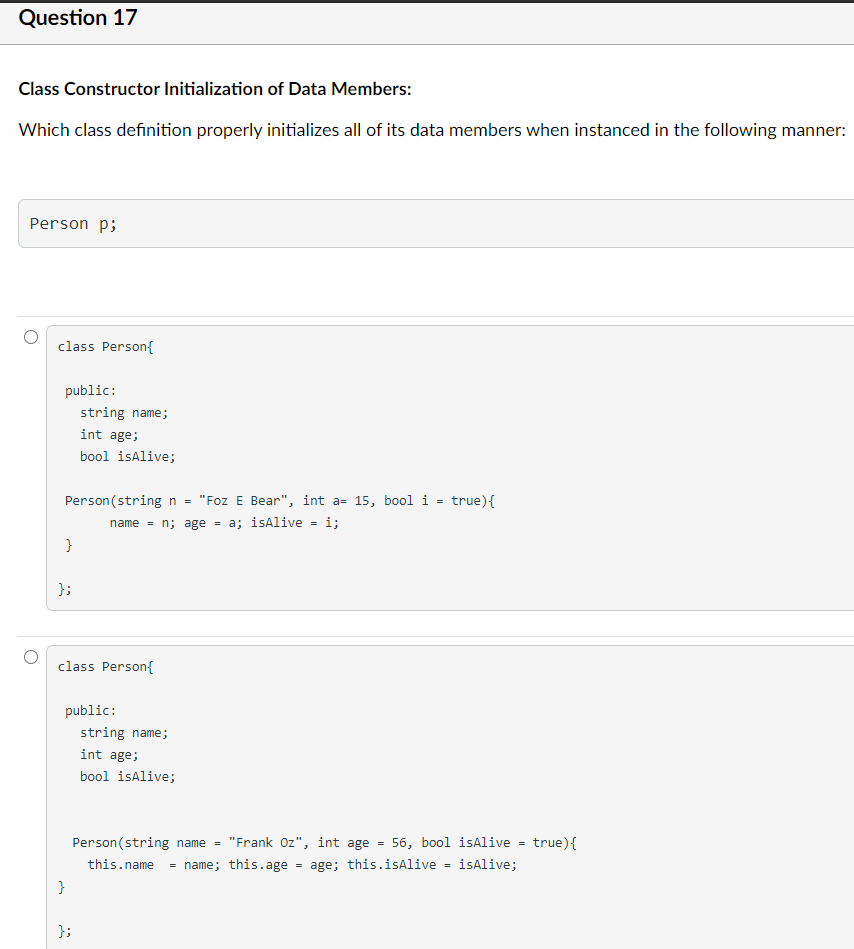Click the 'Foz E Bear' constructor line
The height and width of the screenshot is (949, 854).
click(x=280, y=500)
